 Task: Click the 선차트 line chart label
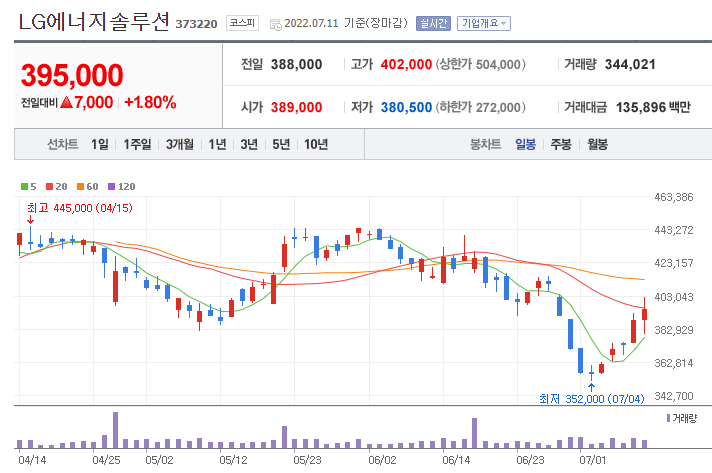[63, 144]
